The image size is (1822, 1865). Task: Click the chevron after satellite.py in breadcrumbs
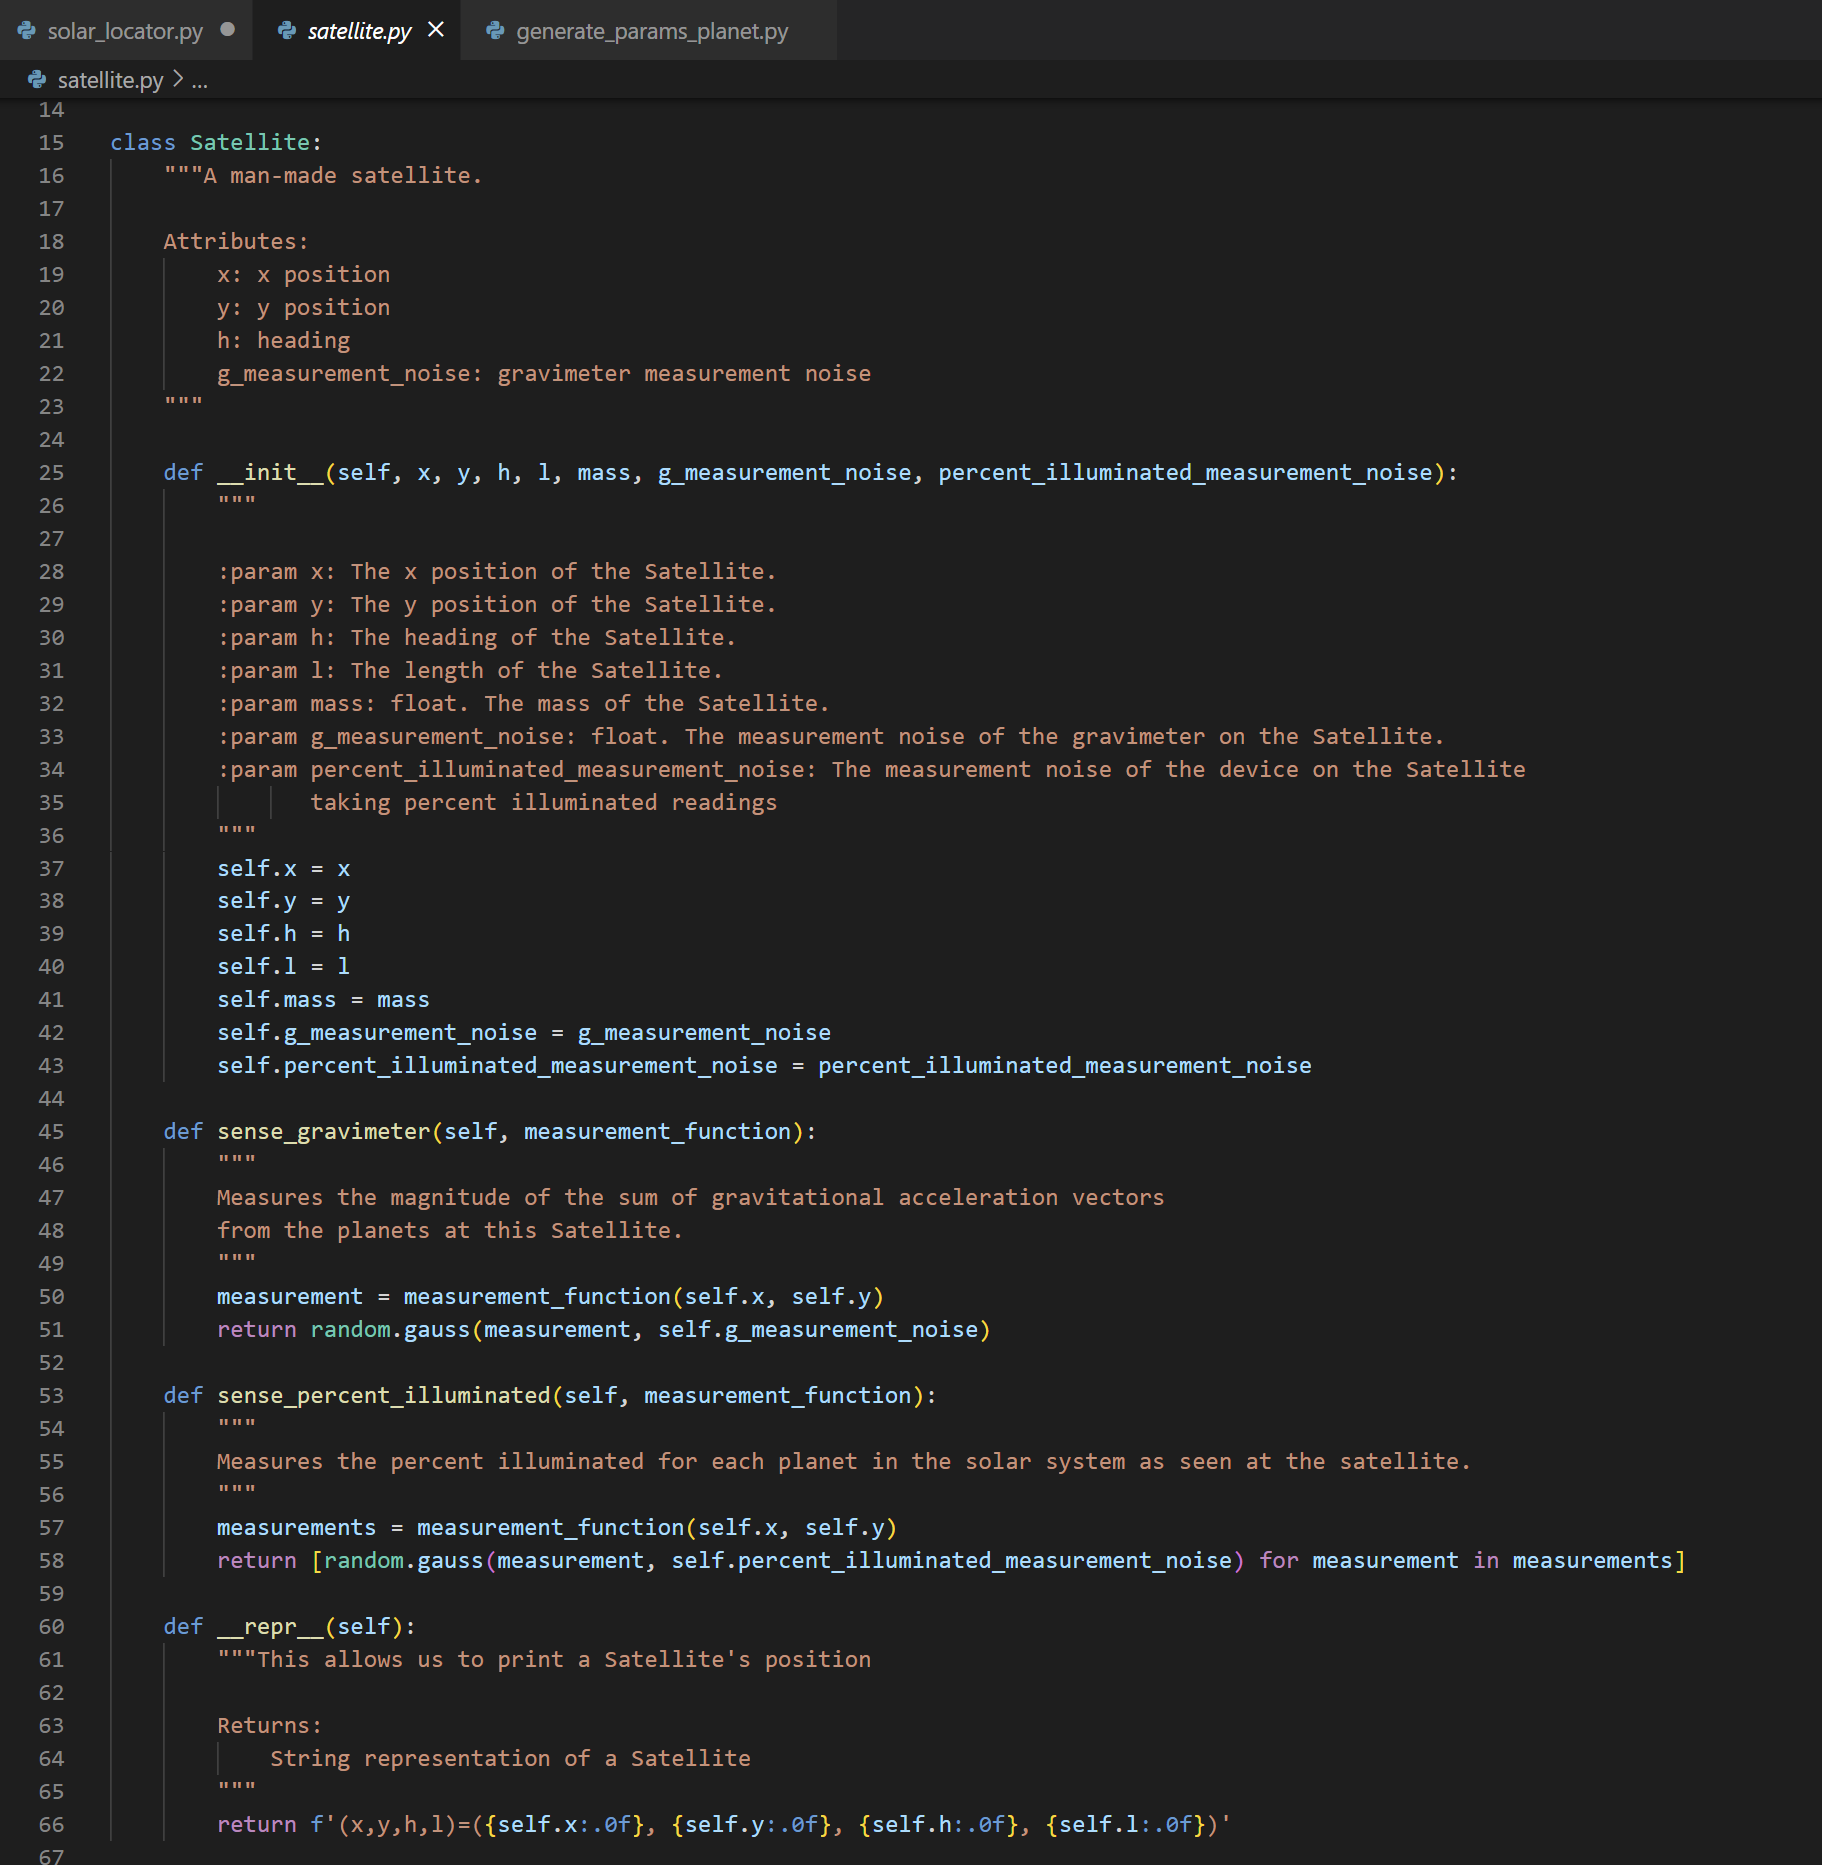(x=177, y=80)
